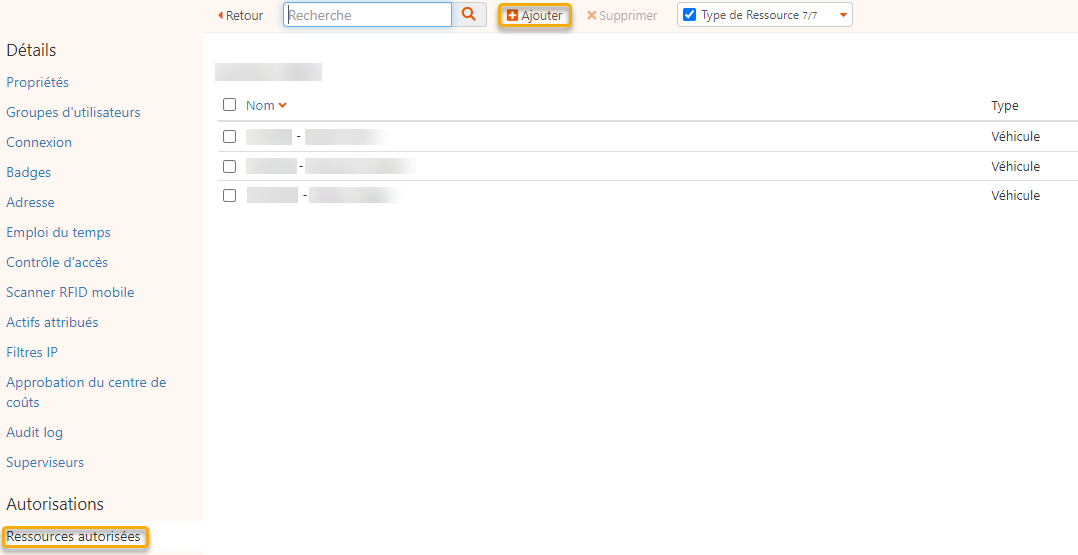1078x555 pixels.
Task: Navigate to Contrôle d'accès
Action: pos(57,262)
